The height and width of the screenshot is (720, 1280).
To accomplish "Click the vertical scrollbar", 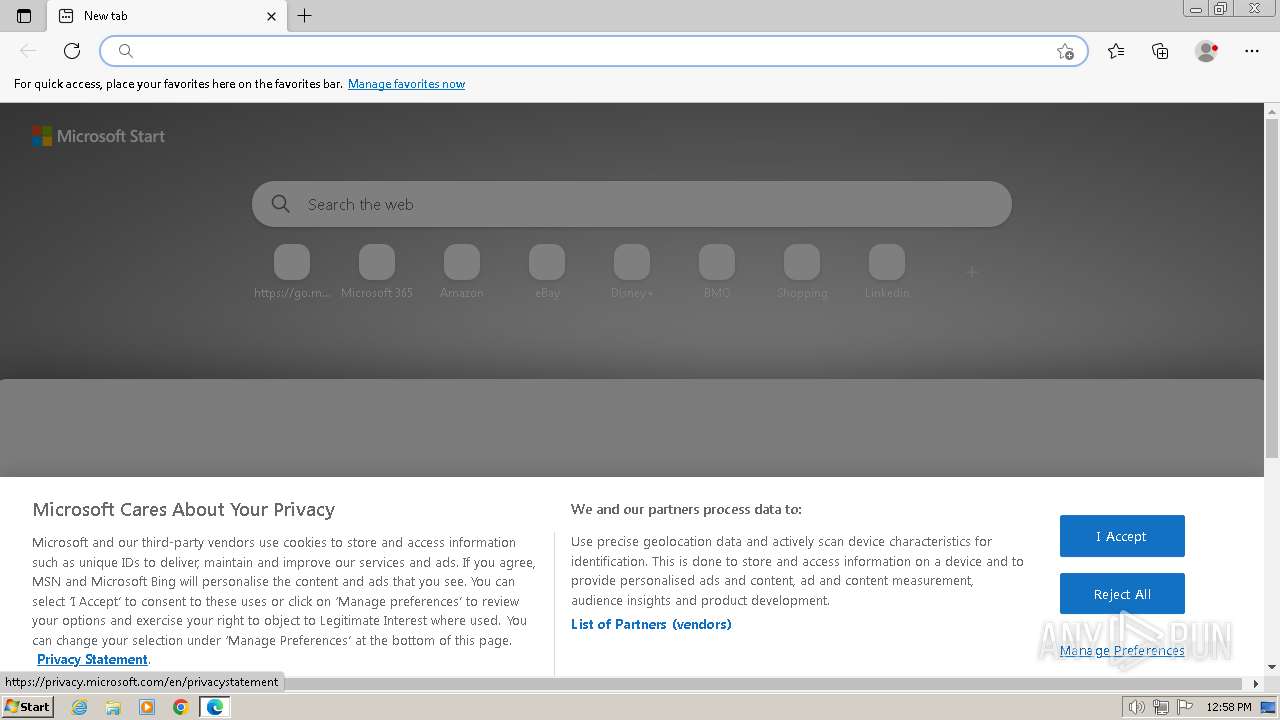I will [x=1272, y=289].
